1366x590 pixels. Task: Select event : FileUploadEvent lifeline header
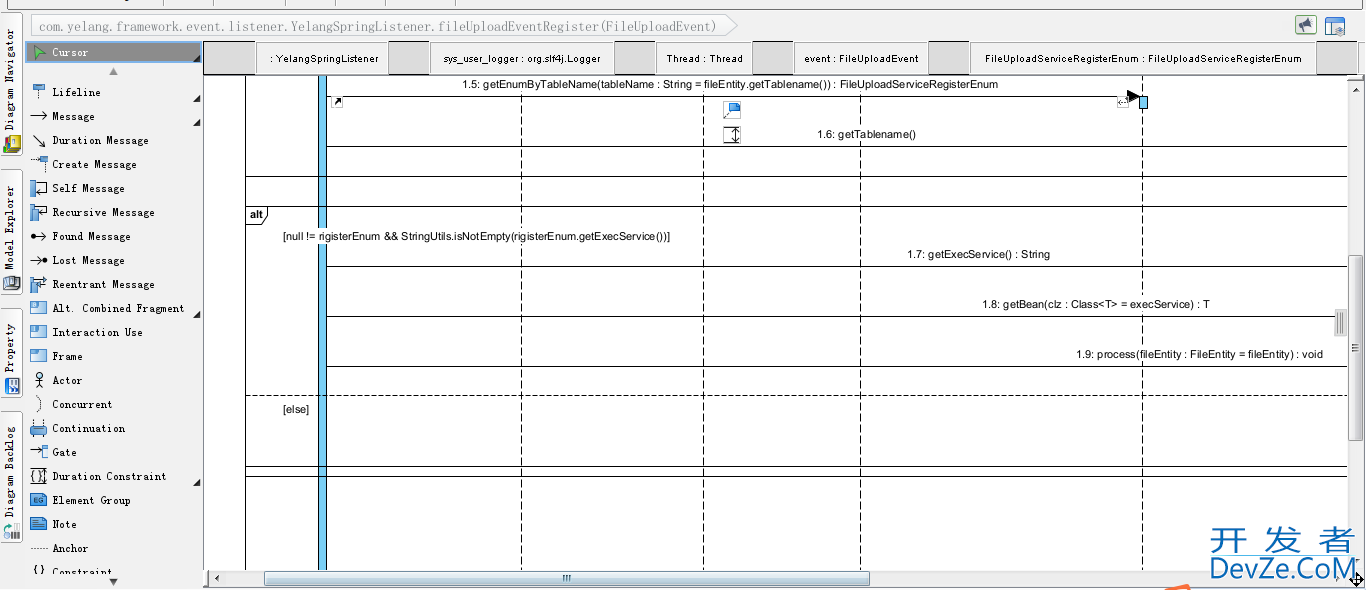(861, 58)
